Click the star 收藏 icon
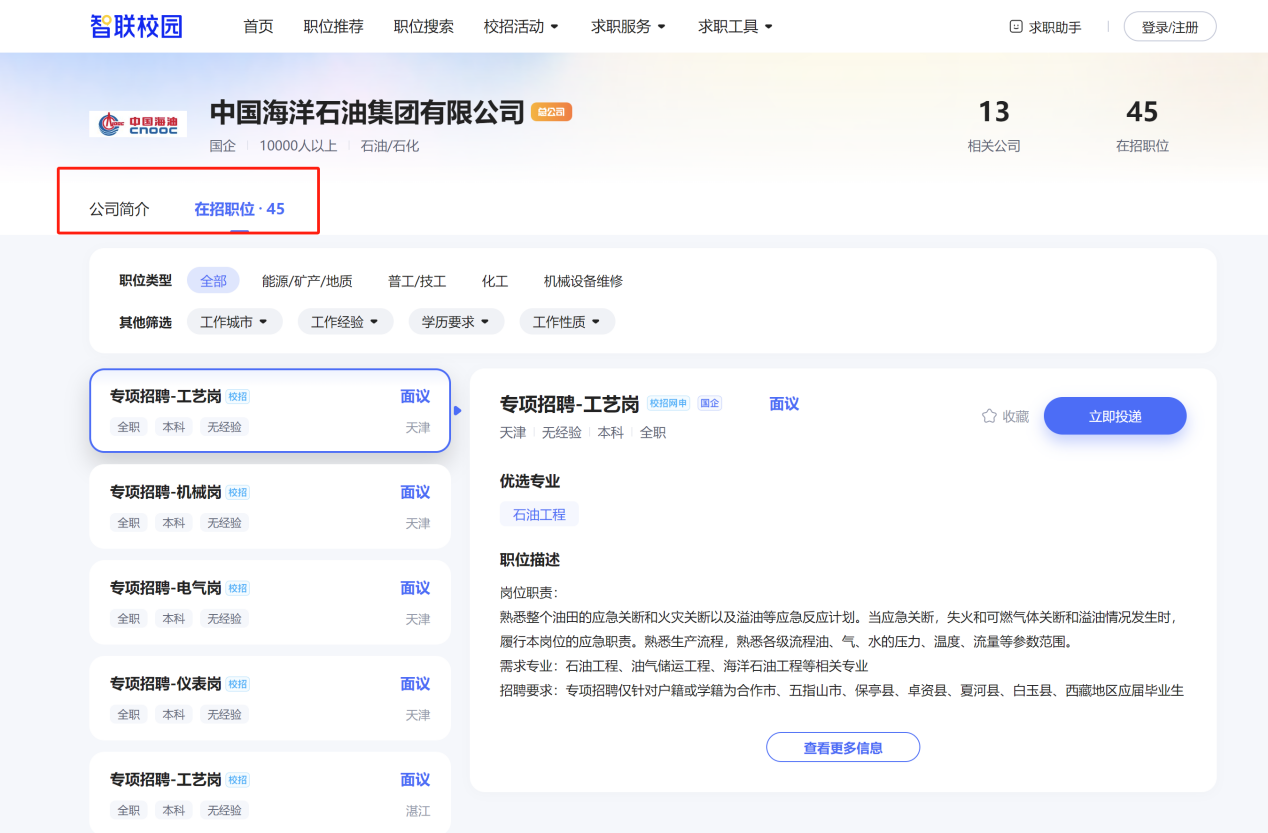1268x833 pixels. pyautogui.click(x=989, y=416)
